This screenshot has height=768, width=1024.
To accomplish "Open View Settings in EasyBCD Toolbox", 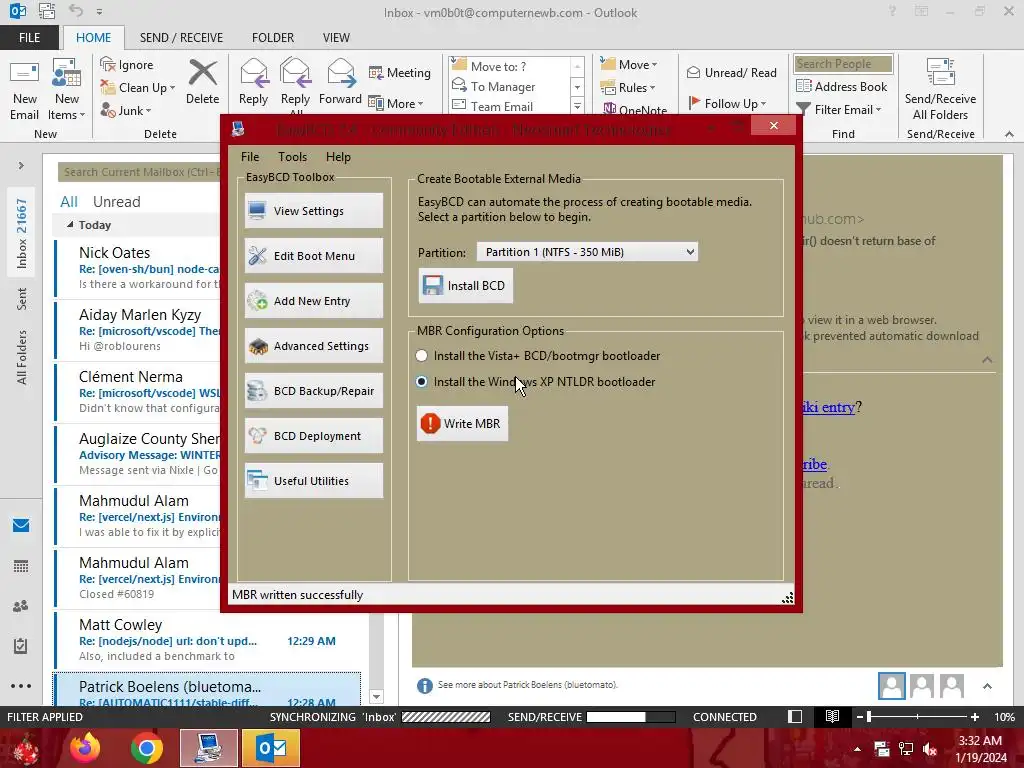I will pyautogui.click(x=313, y=210).
